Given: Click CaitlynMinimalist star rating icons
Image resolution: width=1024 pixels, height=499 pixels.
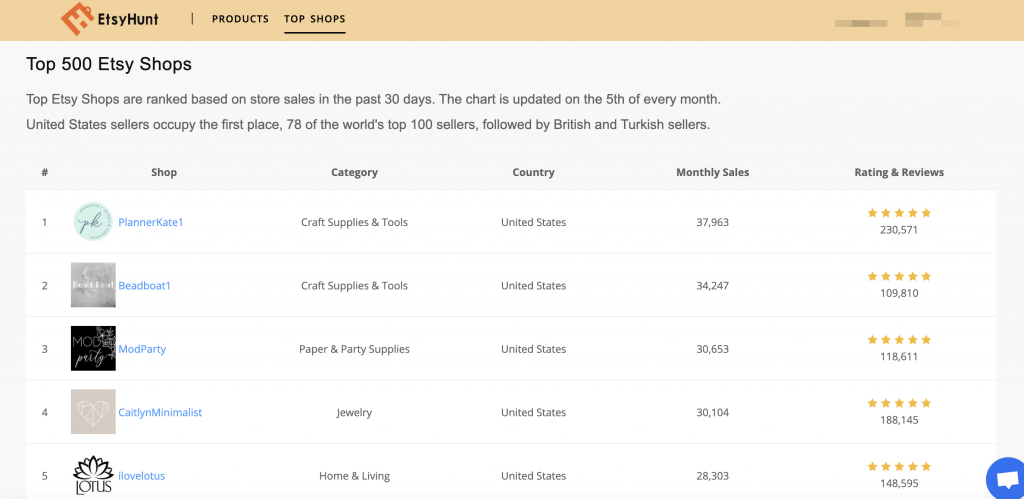Looking at the screenshot, I should 898,403.
